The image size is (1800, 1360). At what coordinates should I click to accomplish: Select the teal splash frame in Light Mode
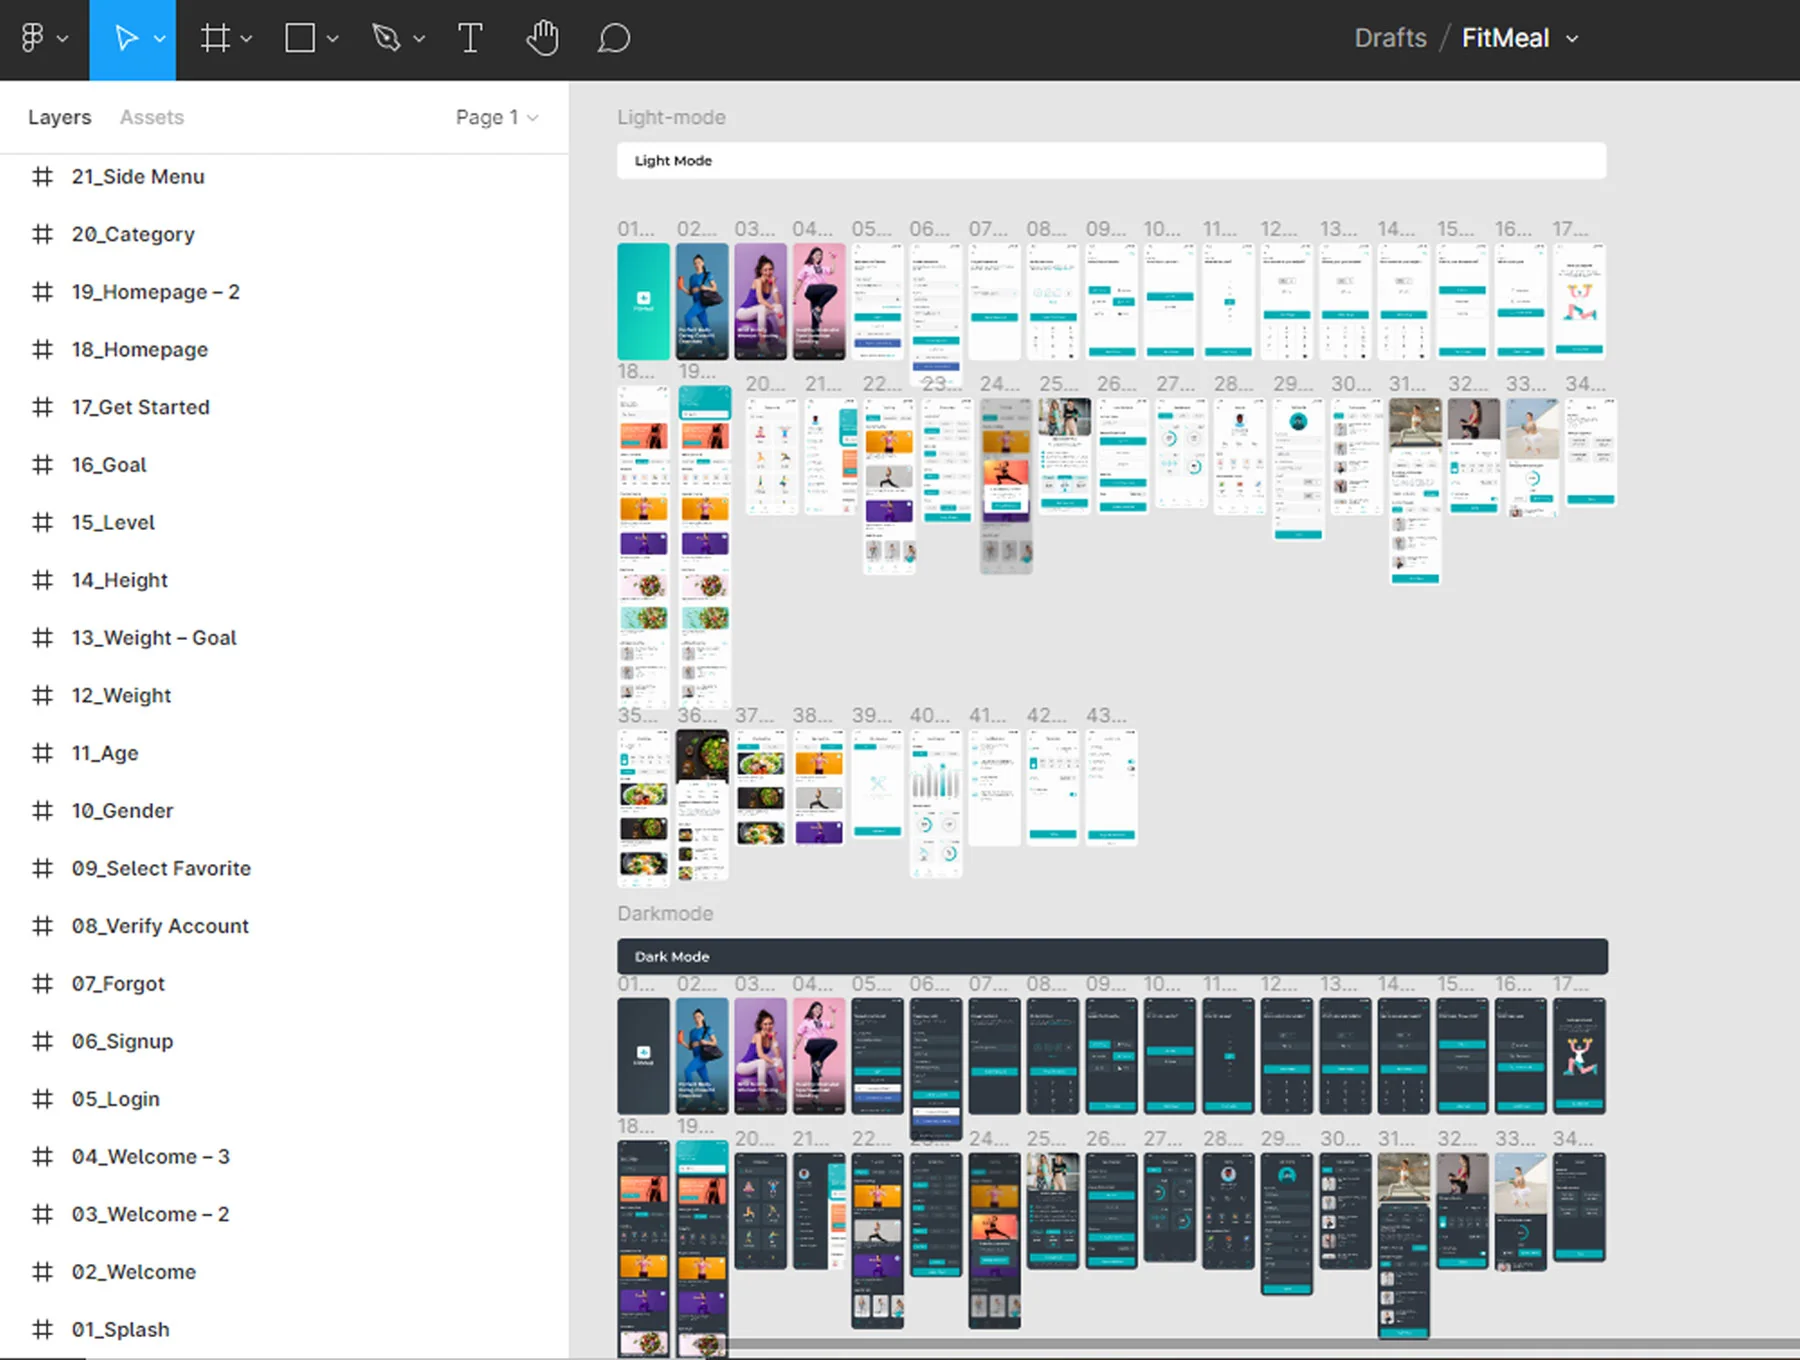[643, 301]
